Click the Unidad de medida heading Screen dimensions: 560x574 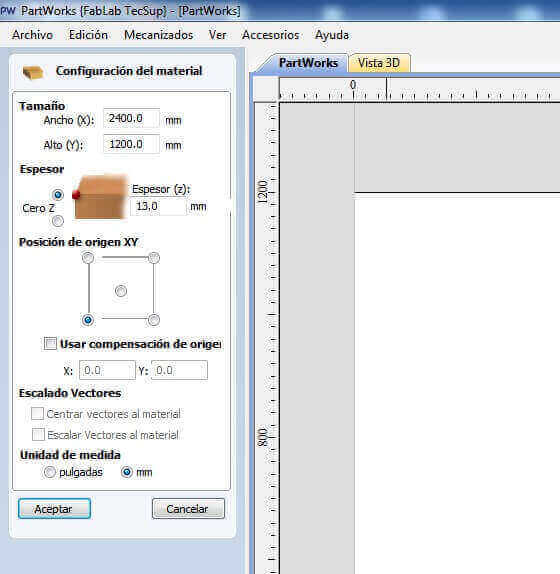tap(70, 455)
